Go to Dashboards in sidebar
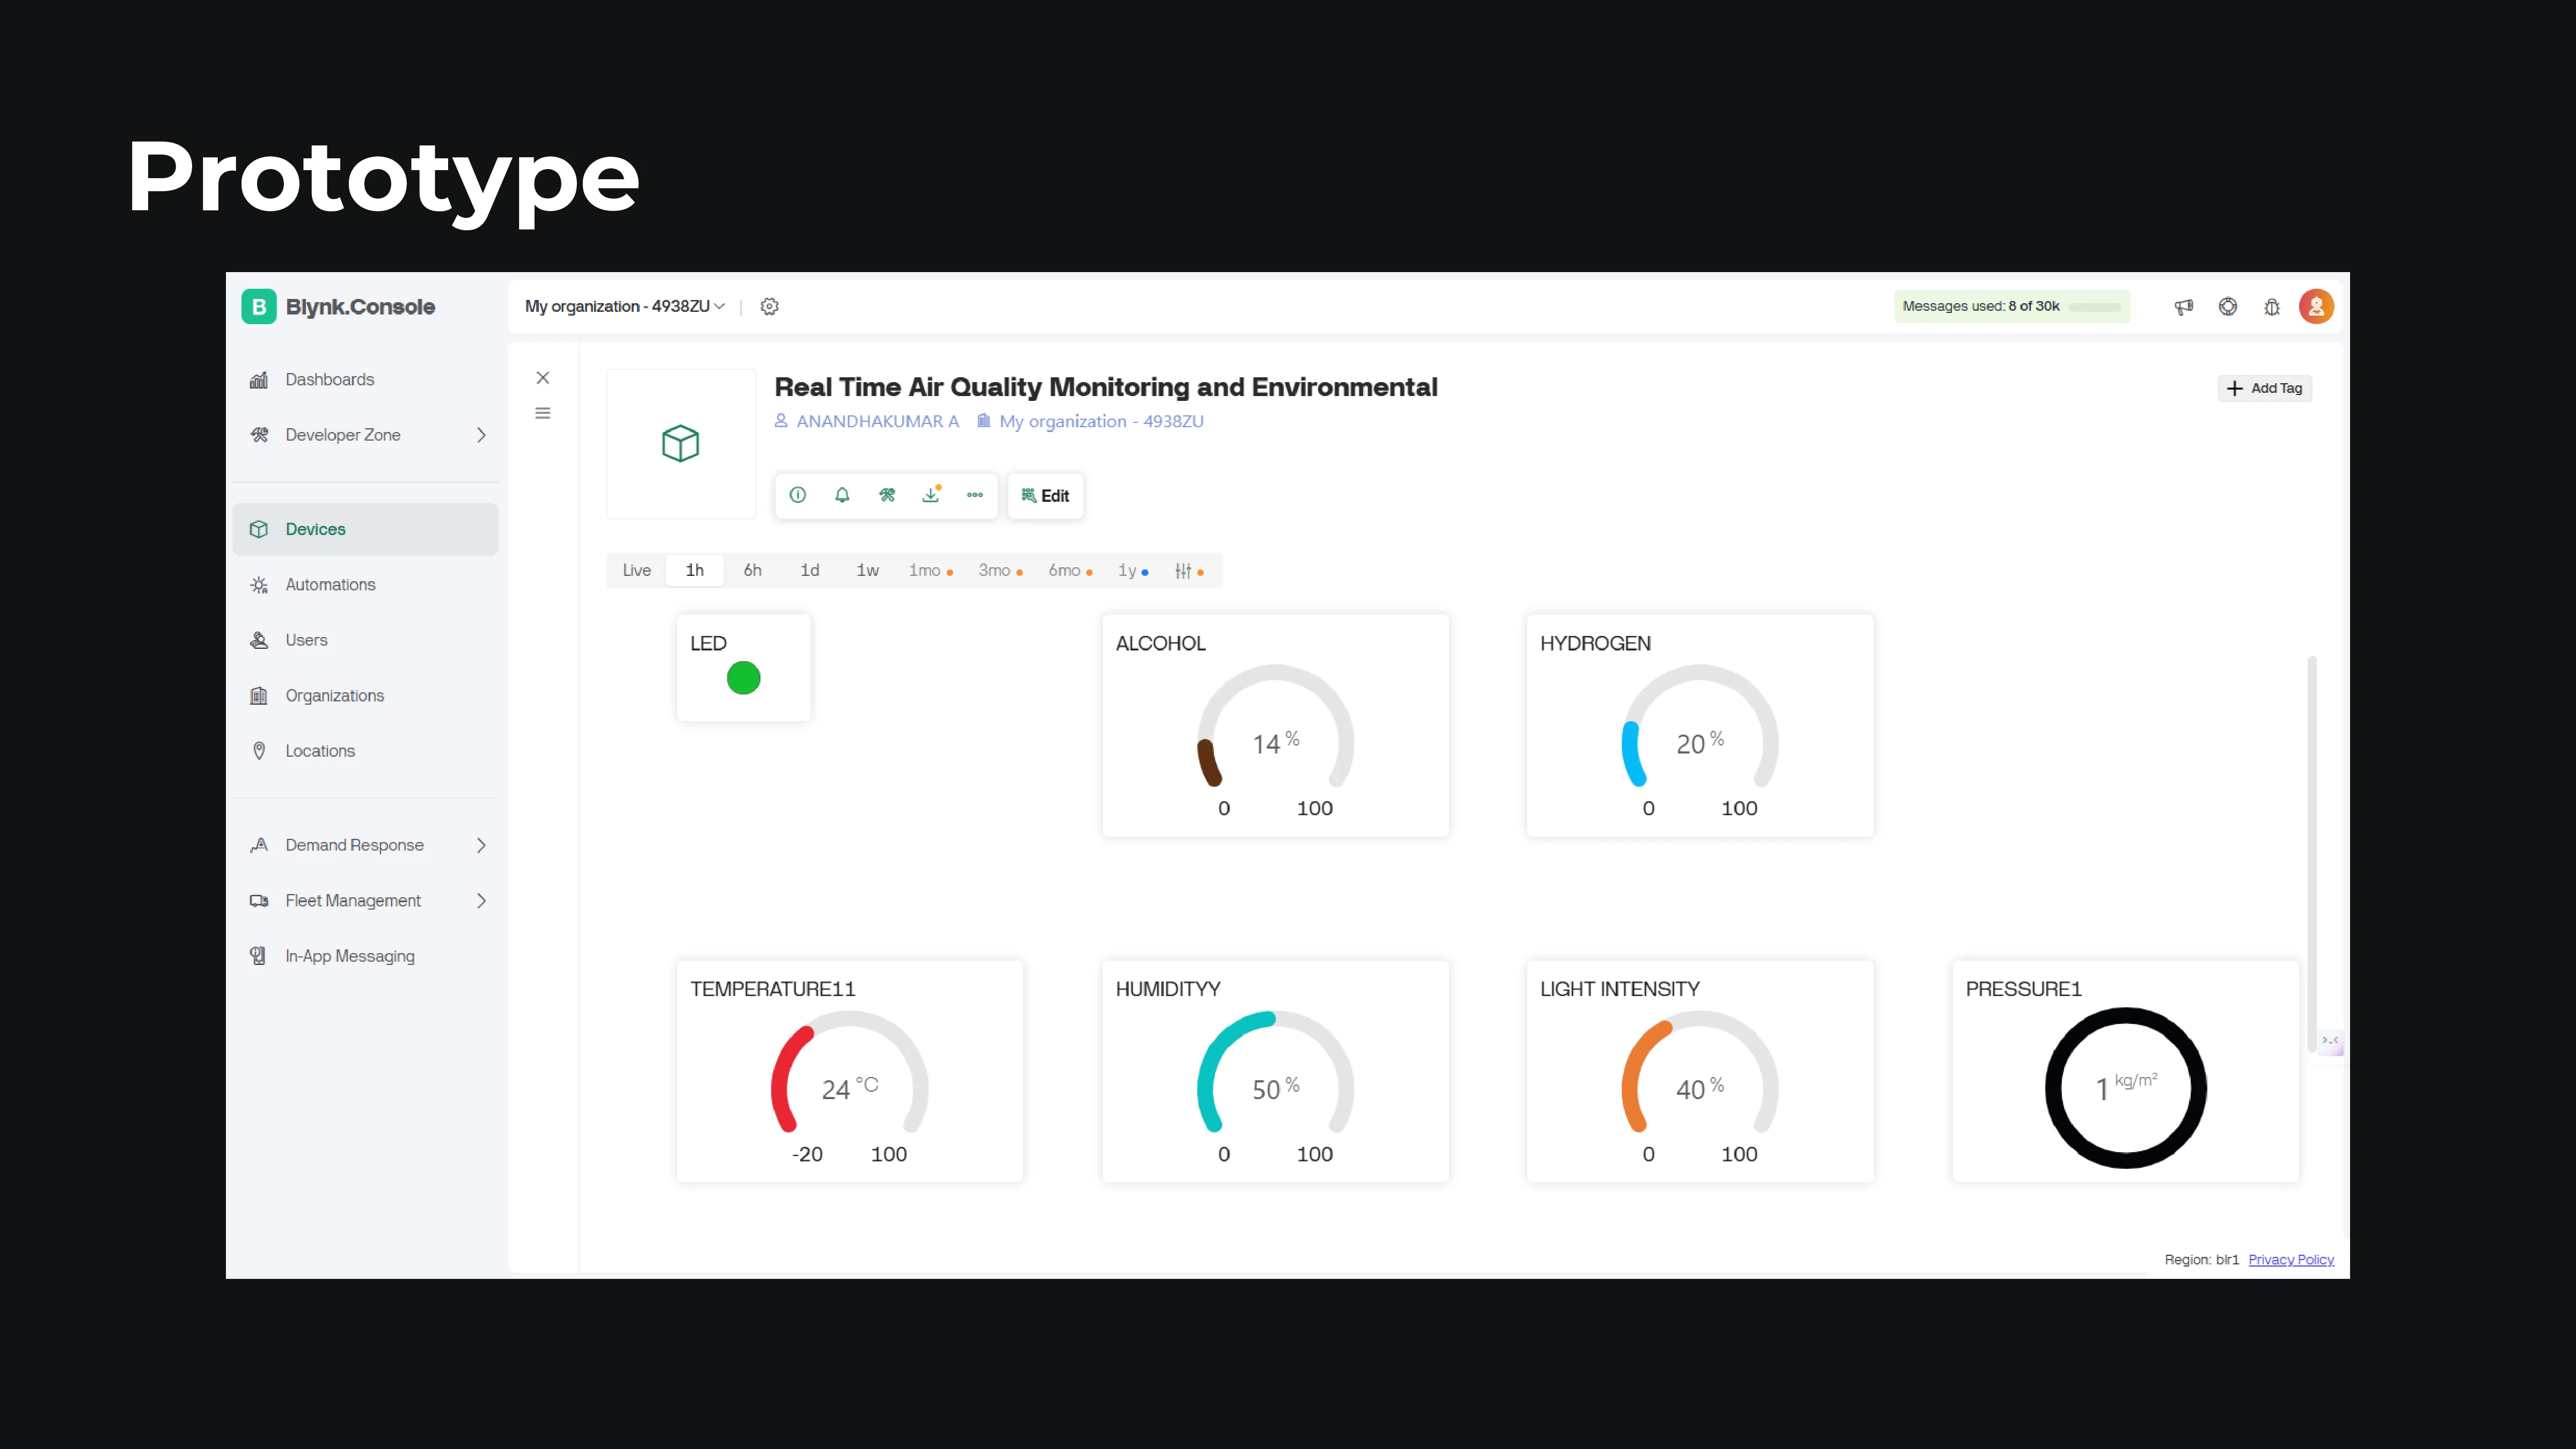Viewport: 2576px width, 1449px height. pyautogui.click(x=329, y=380)
